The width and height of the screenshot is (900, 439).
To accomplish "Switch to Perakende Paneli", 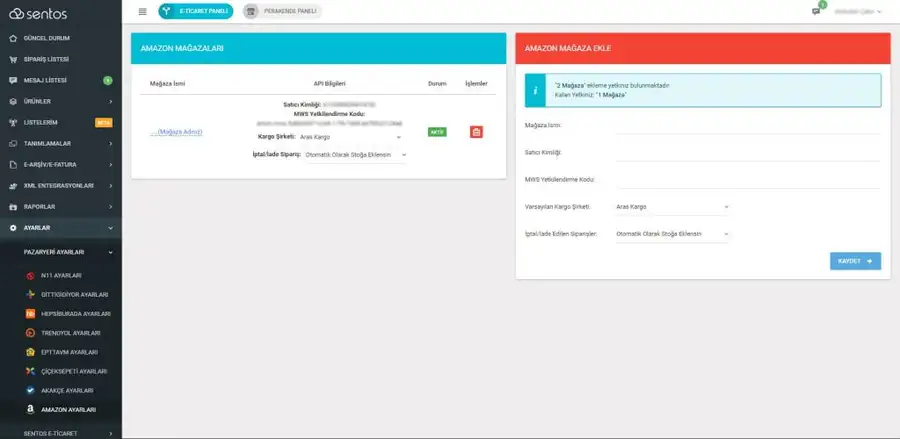I will pos(282,11).
